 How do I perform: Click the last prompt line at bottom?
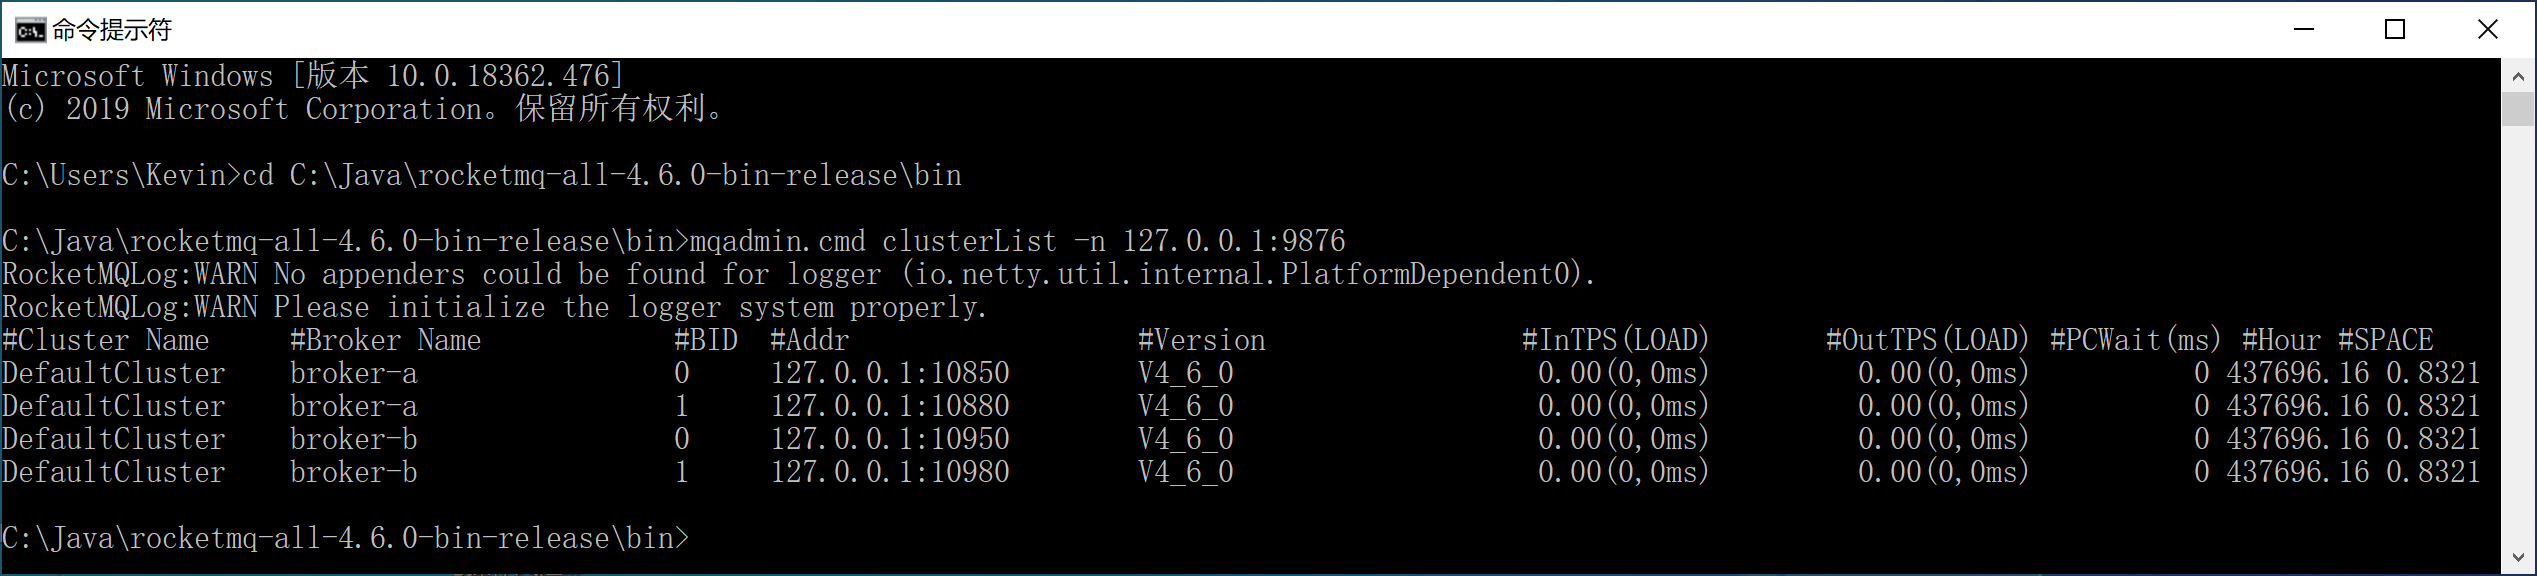pyautogui.click(x=346, y=538)
